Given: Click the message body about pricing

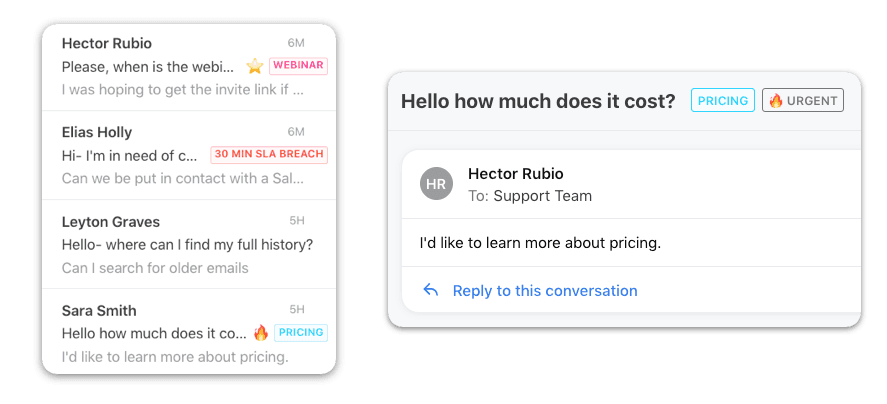Looking at the screenshot, I should 540,243.
